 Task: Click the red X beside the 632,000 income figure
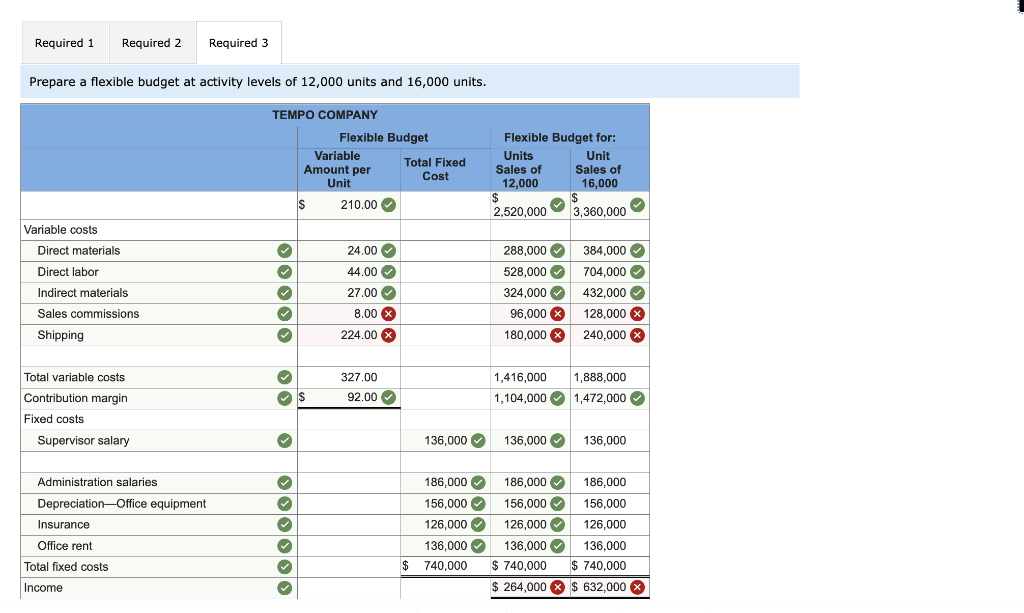coord(637,588)
